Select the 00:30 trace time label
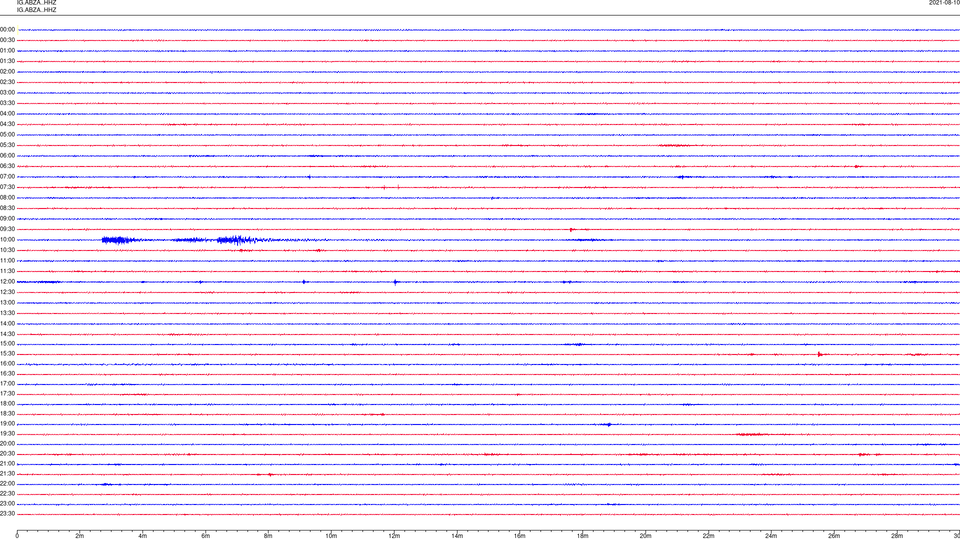960x540 pixels. tap(7, 40)
